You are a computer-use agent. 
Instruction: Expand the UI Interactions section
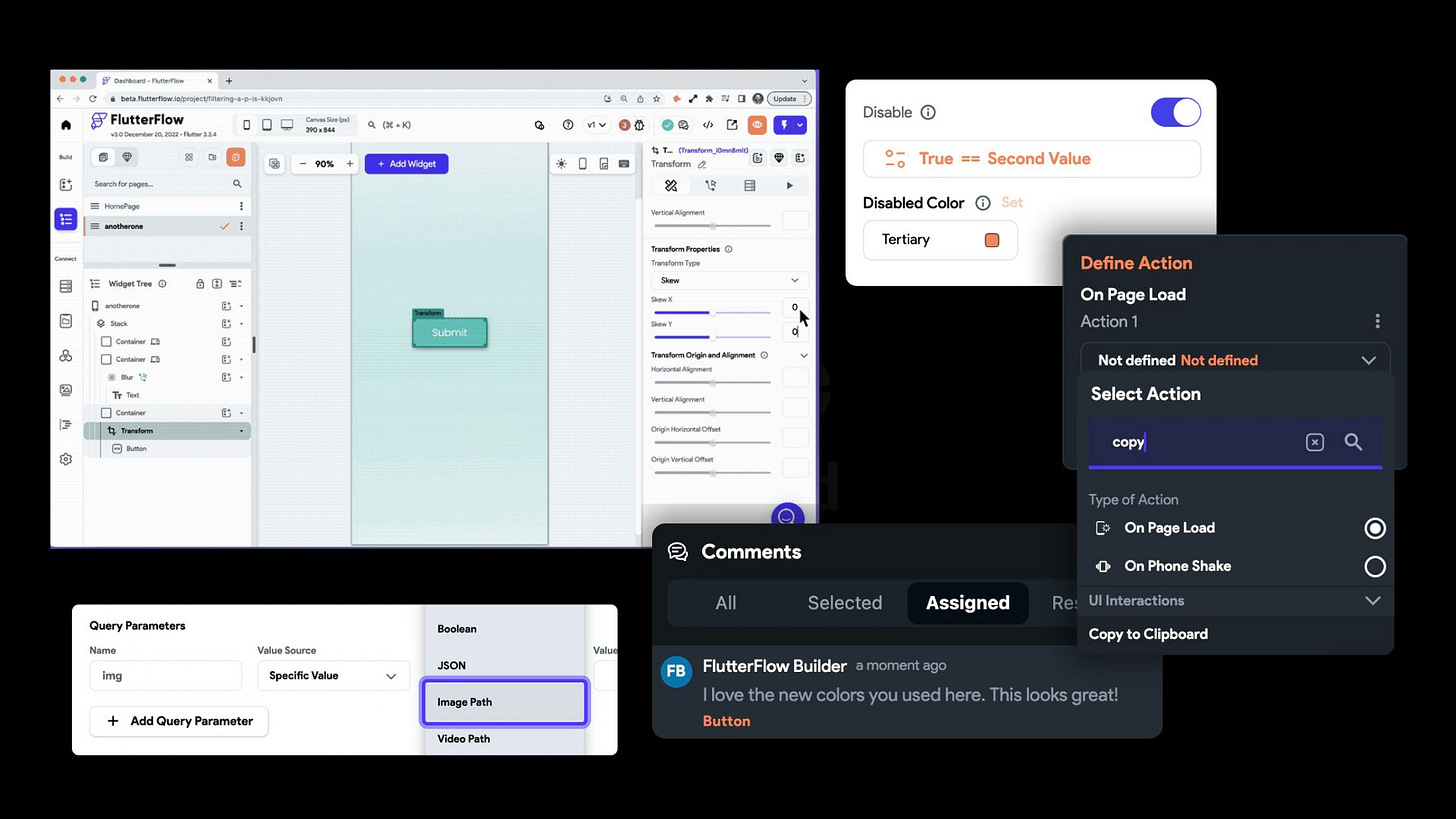(1372, 601)
